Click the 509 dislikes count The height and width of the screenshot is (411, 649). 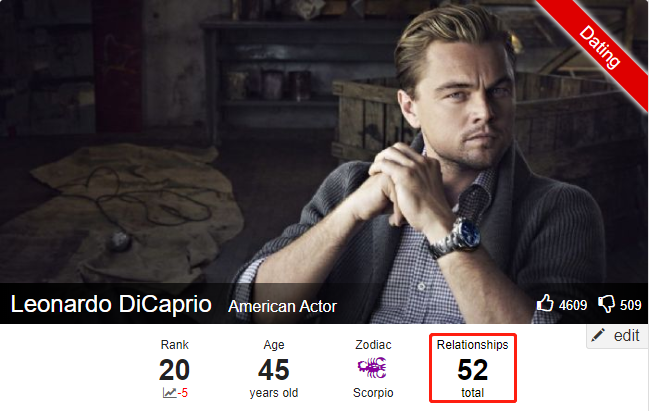click(630, 305)
